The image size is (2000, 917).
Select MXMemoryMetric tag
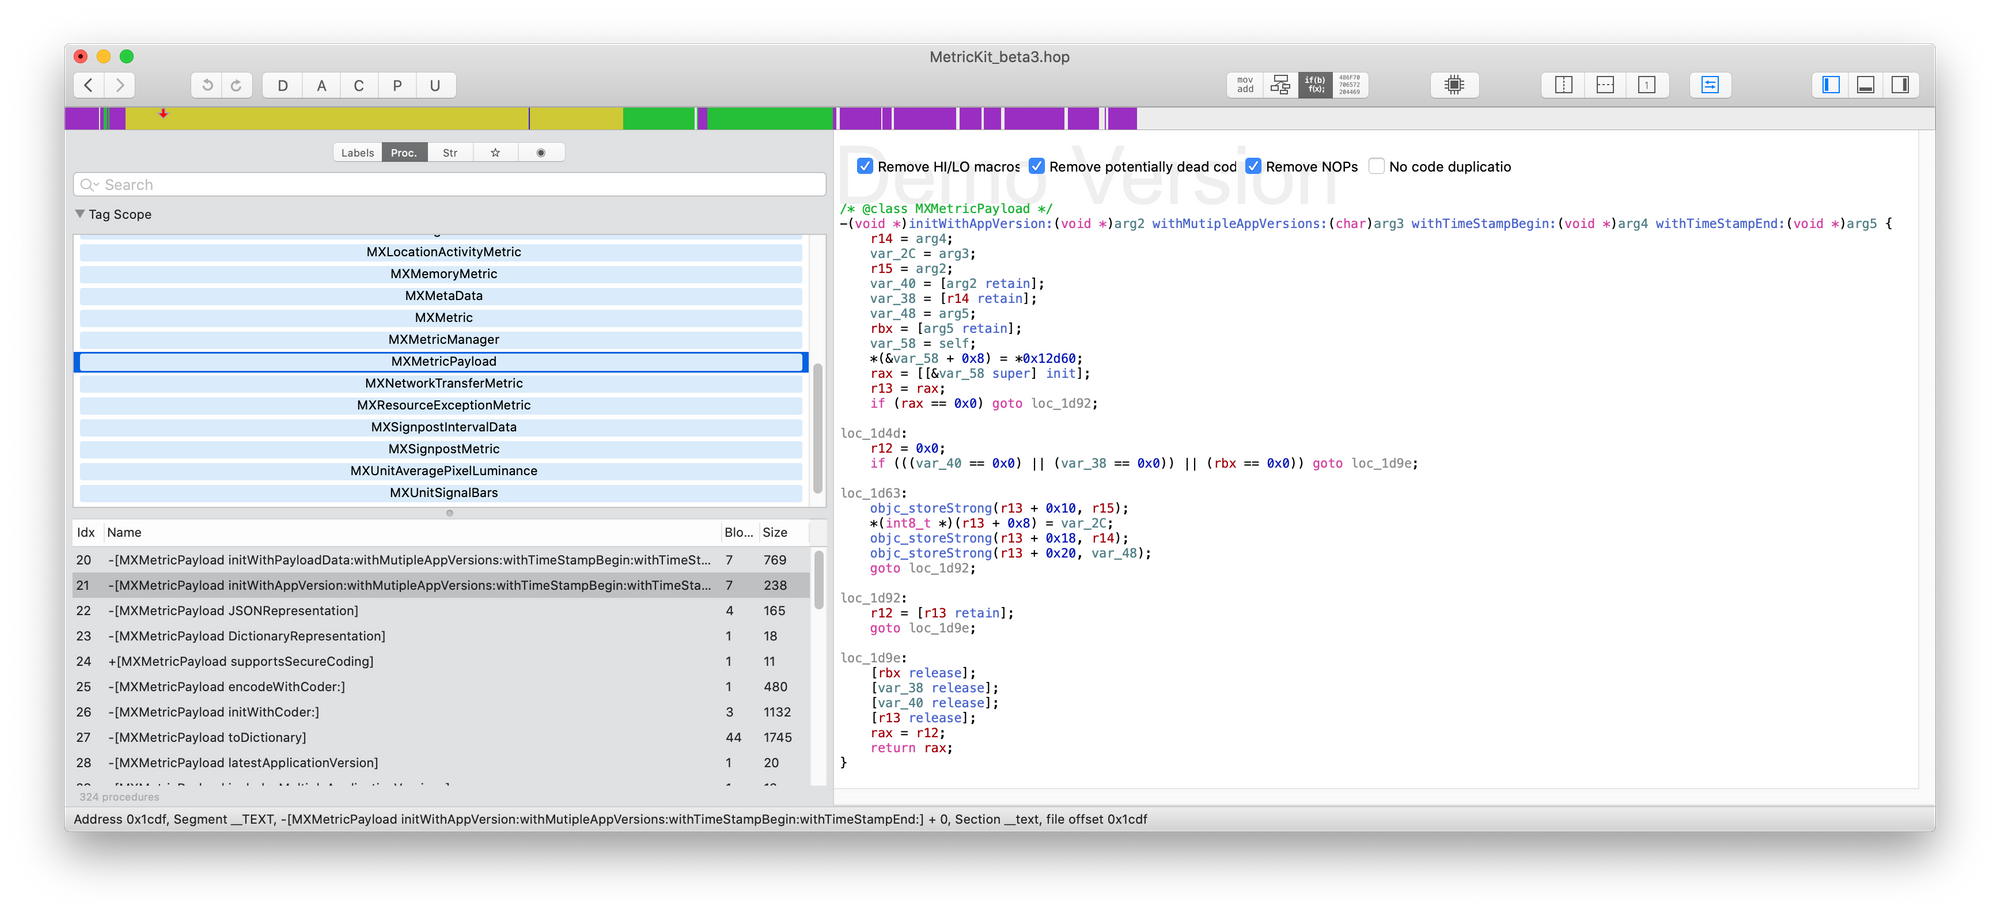441,274
